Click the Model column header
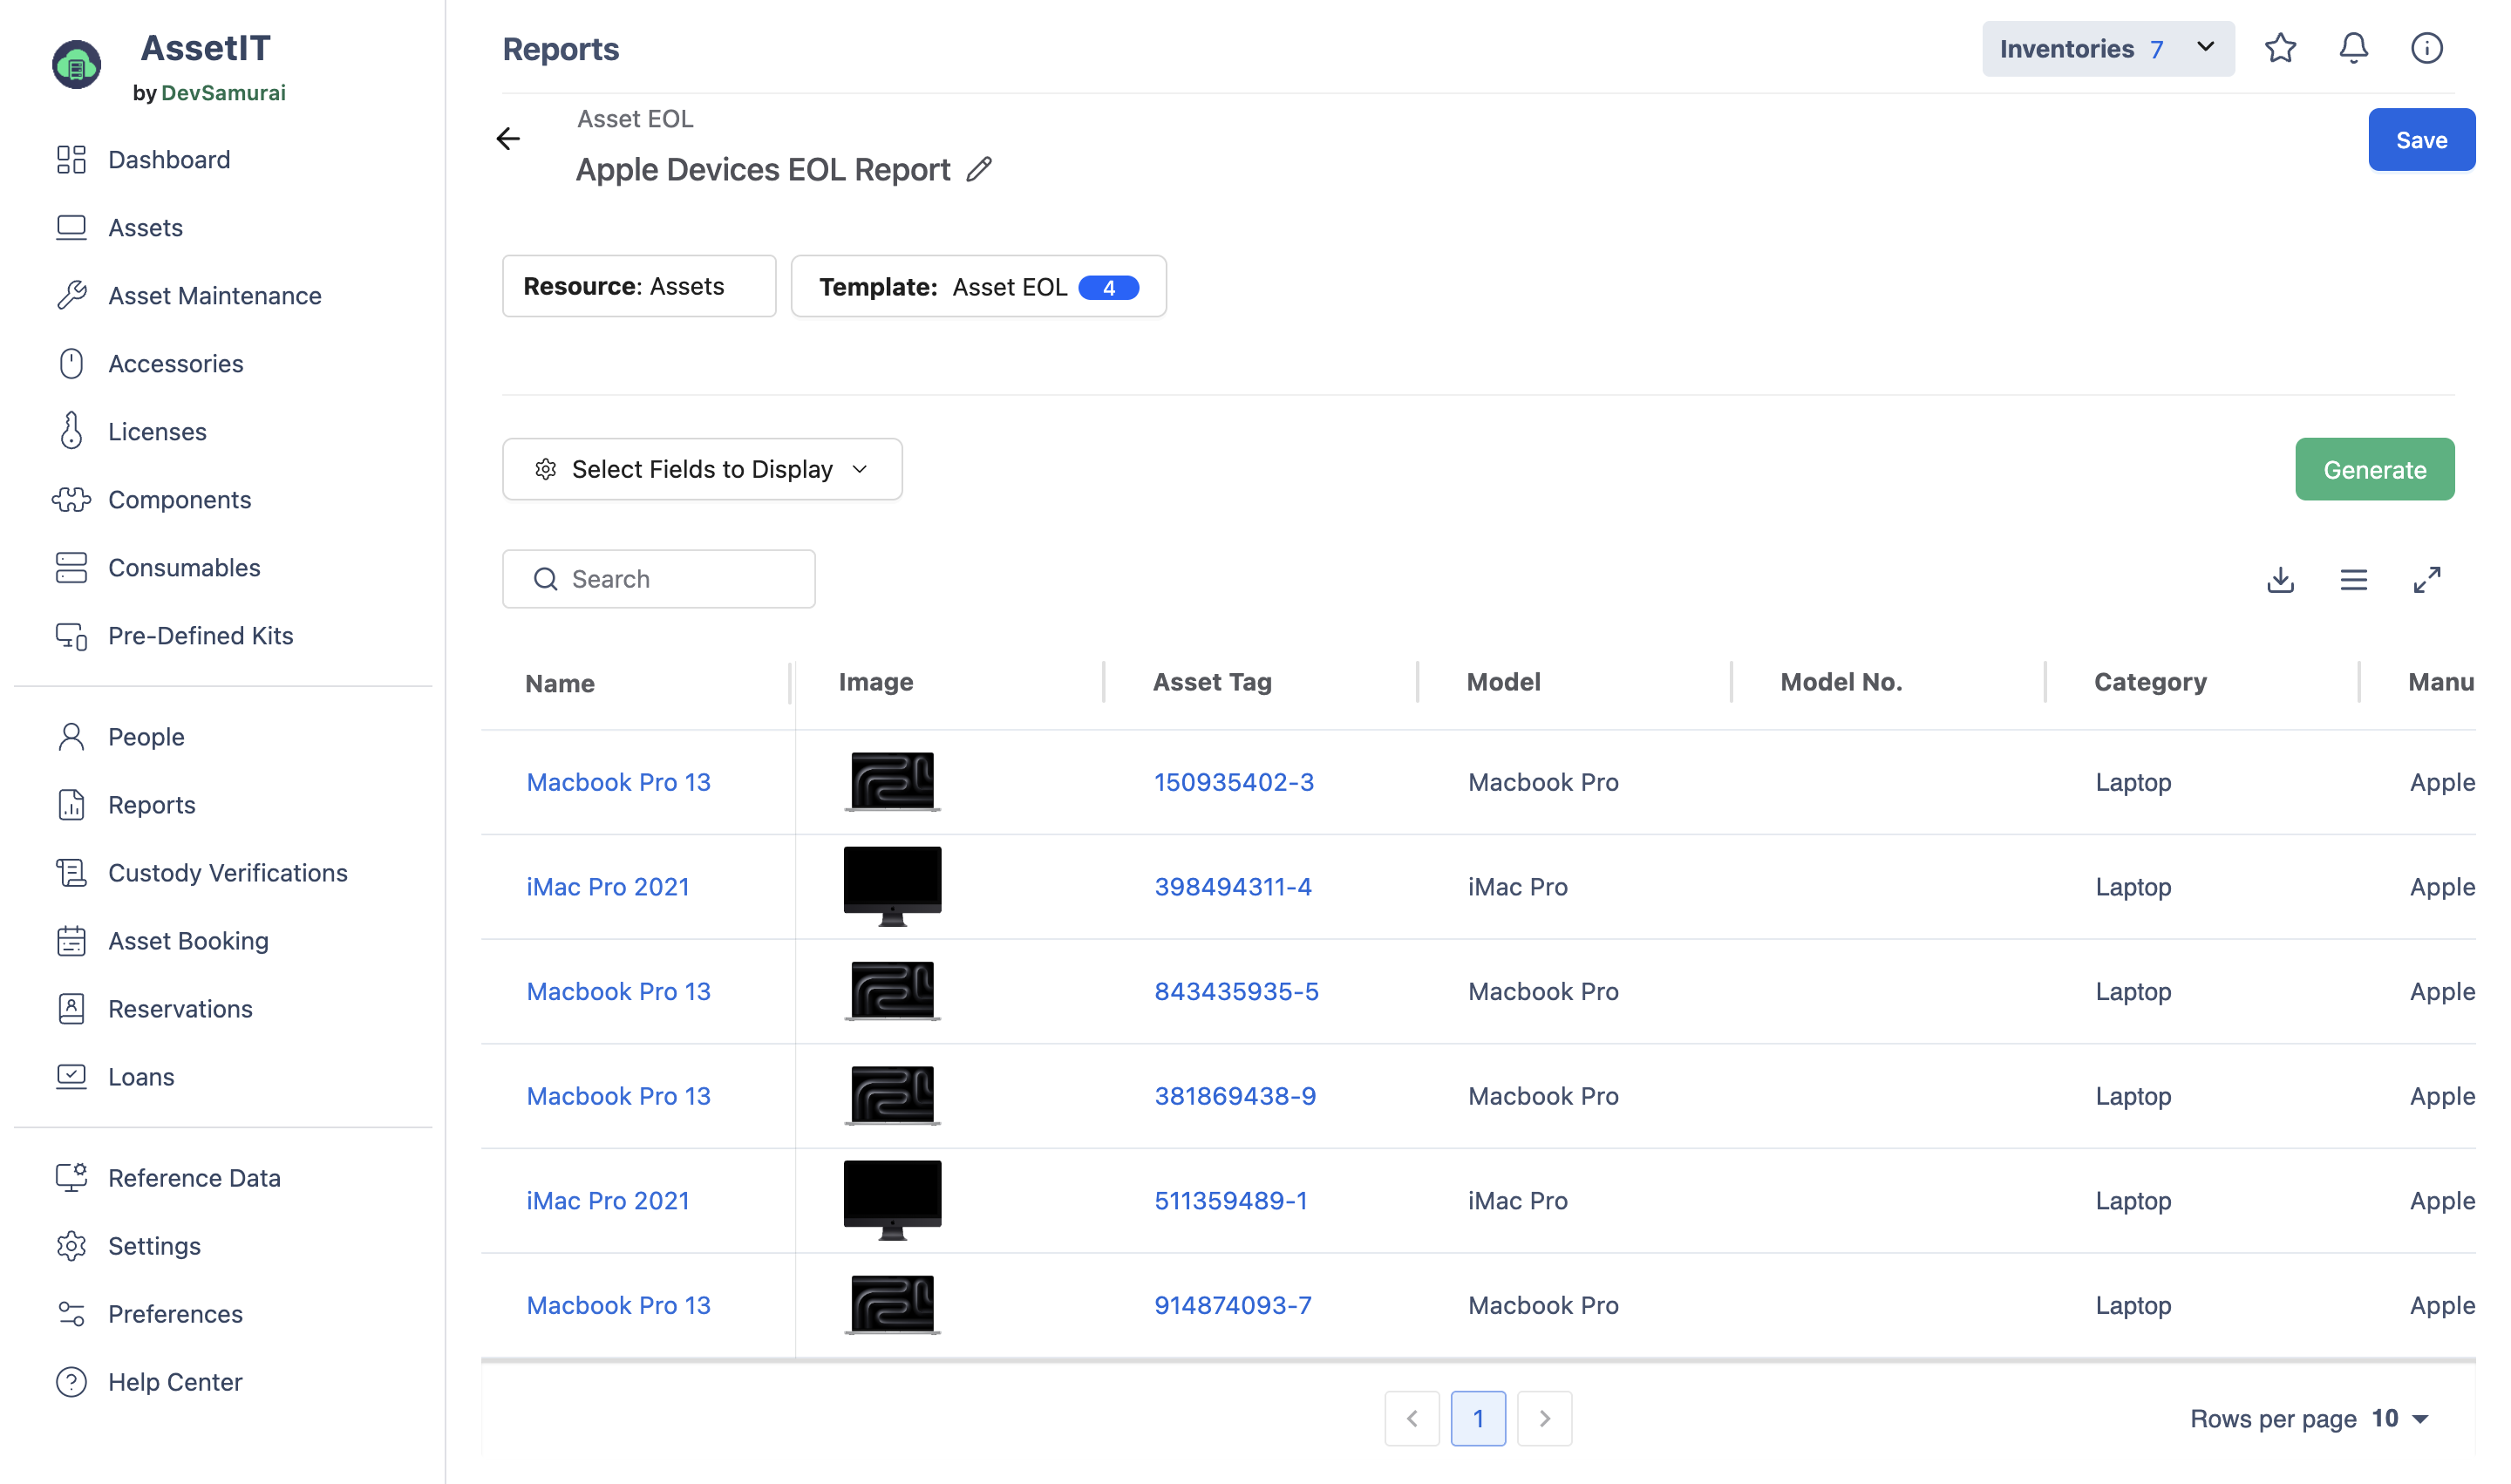This screenshot has height=1484, width=2511. point(1503,682)
